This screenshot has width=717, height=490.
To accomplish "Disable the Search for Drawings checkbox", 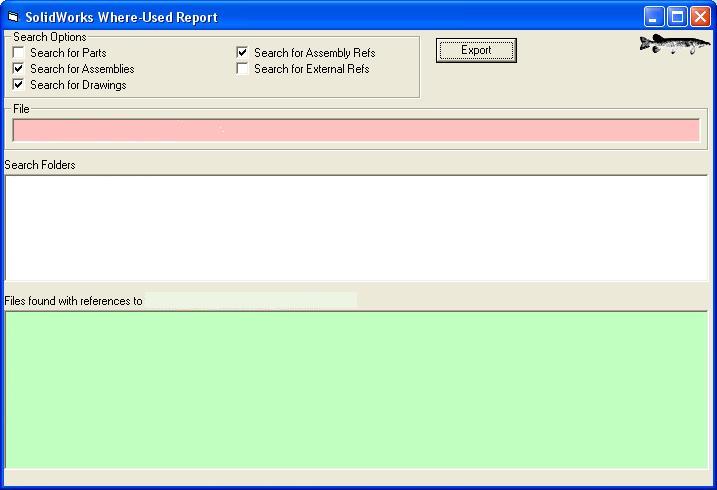I will pos(18,85).
